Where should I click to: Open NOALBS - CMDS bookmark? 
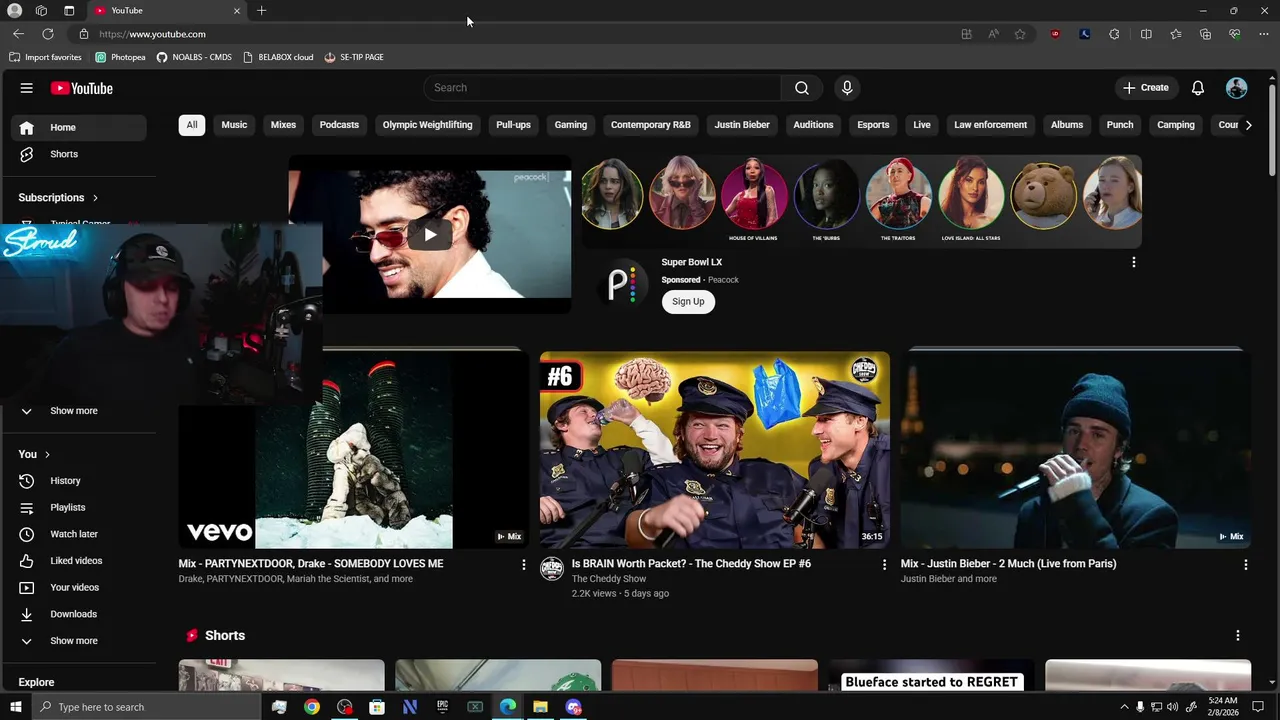[x=194, y=57]
